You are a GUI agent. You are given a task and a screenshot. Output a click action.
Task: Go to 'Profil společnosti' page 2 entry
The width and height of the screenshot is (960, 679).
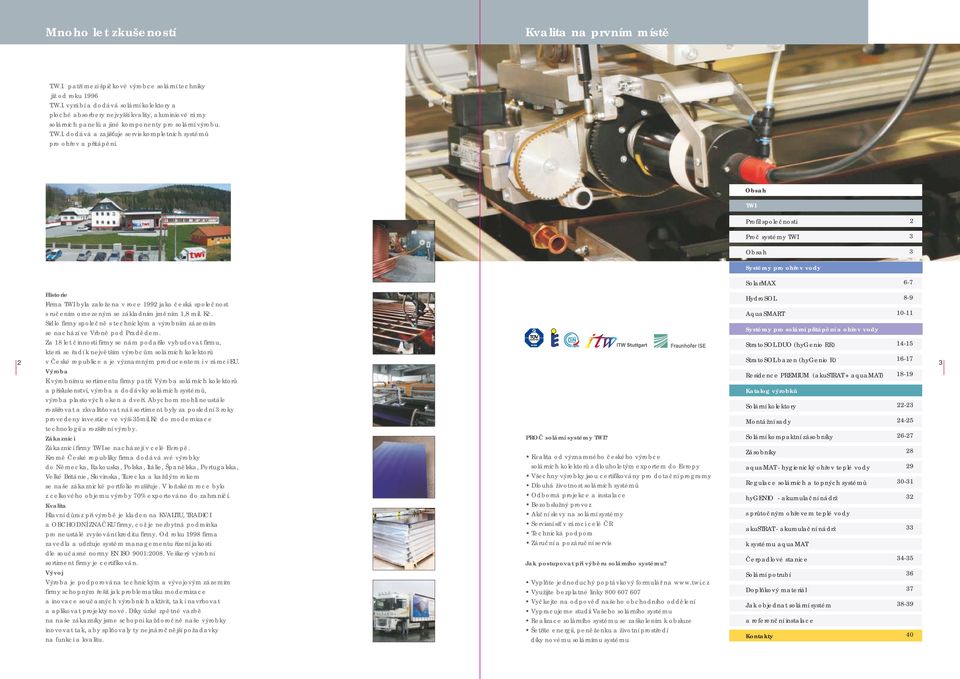pos(825,221)
